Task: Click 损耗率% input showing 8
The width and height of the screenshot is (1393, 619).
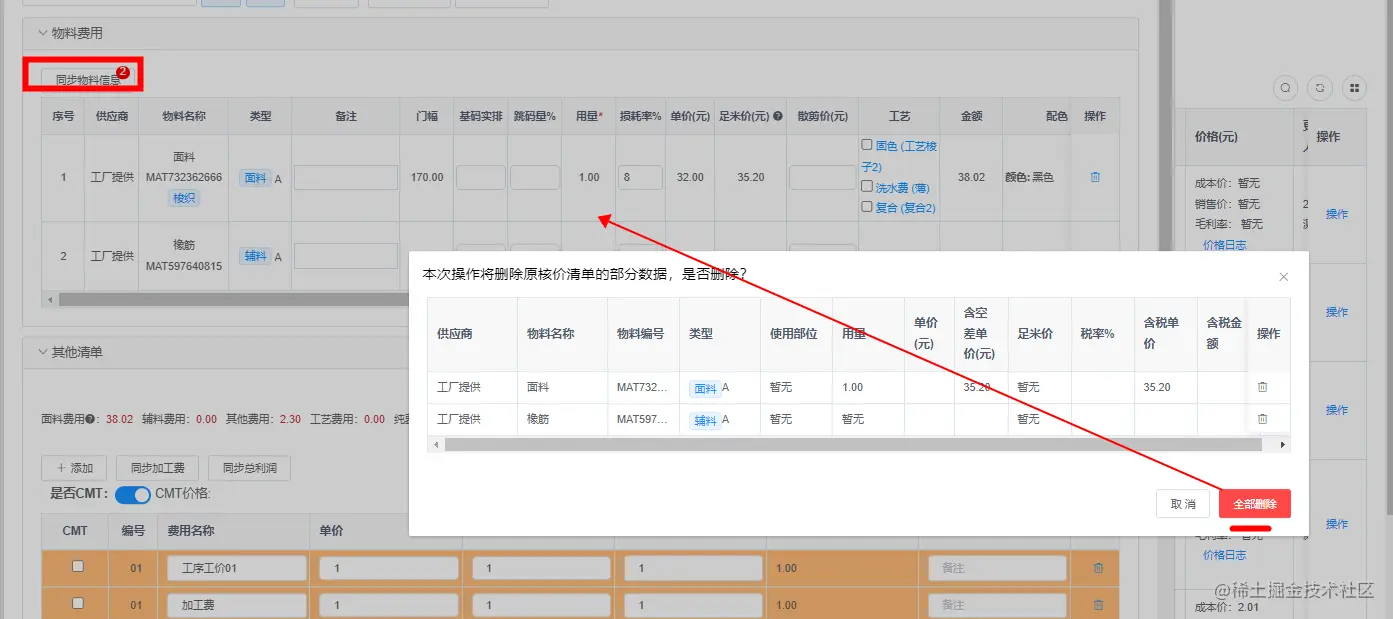Action: point(641,177)
